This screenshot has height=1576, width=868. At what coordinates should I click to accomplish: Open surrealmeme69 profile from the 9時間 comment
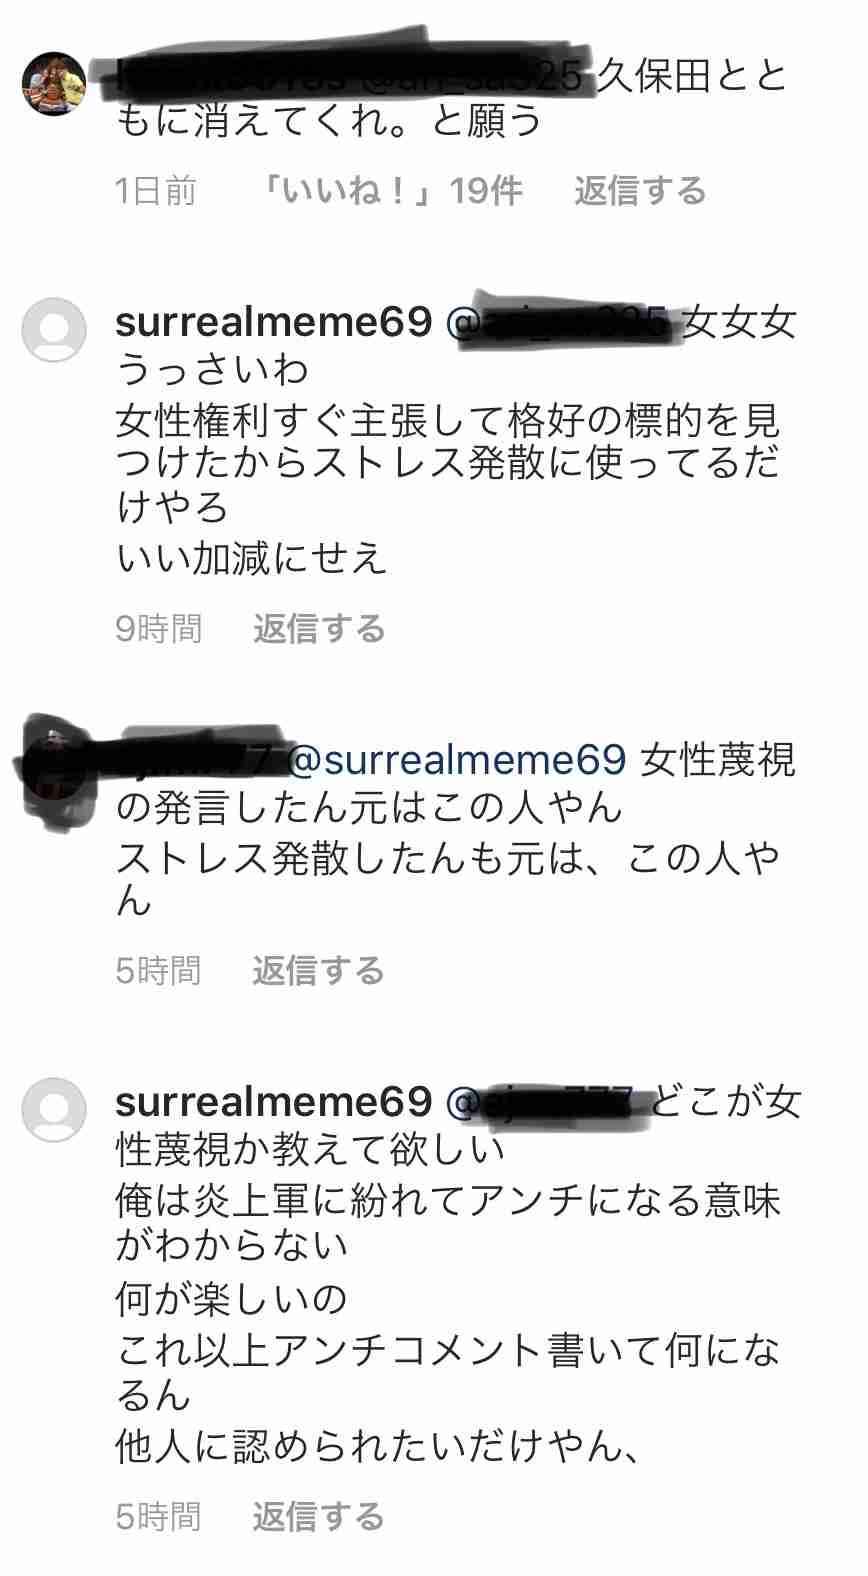click(274, 322)
